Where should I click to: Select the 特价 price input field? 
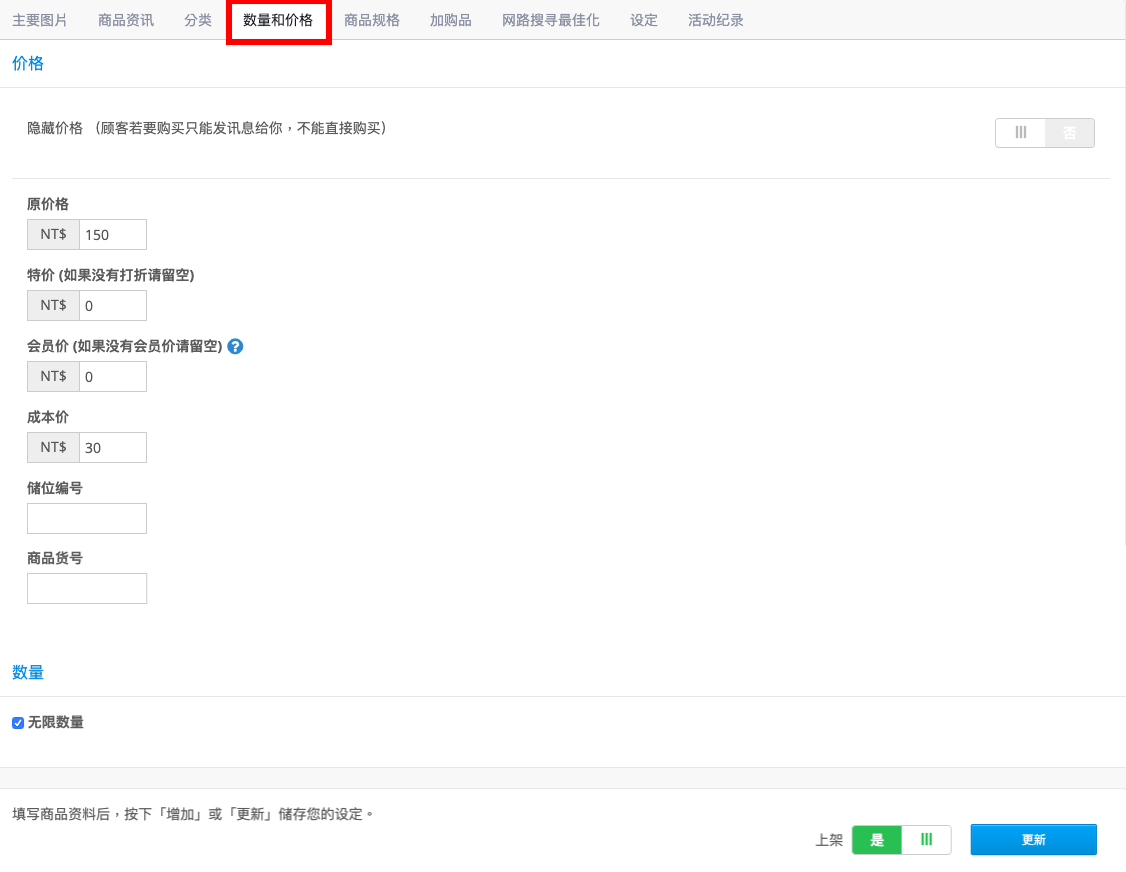pos(112,305)
